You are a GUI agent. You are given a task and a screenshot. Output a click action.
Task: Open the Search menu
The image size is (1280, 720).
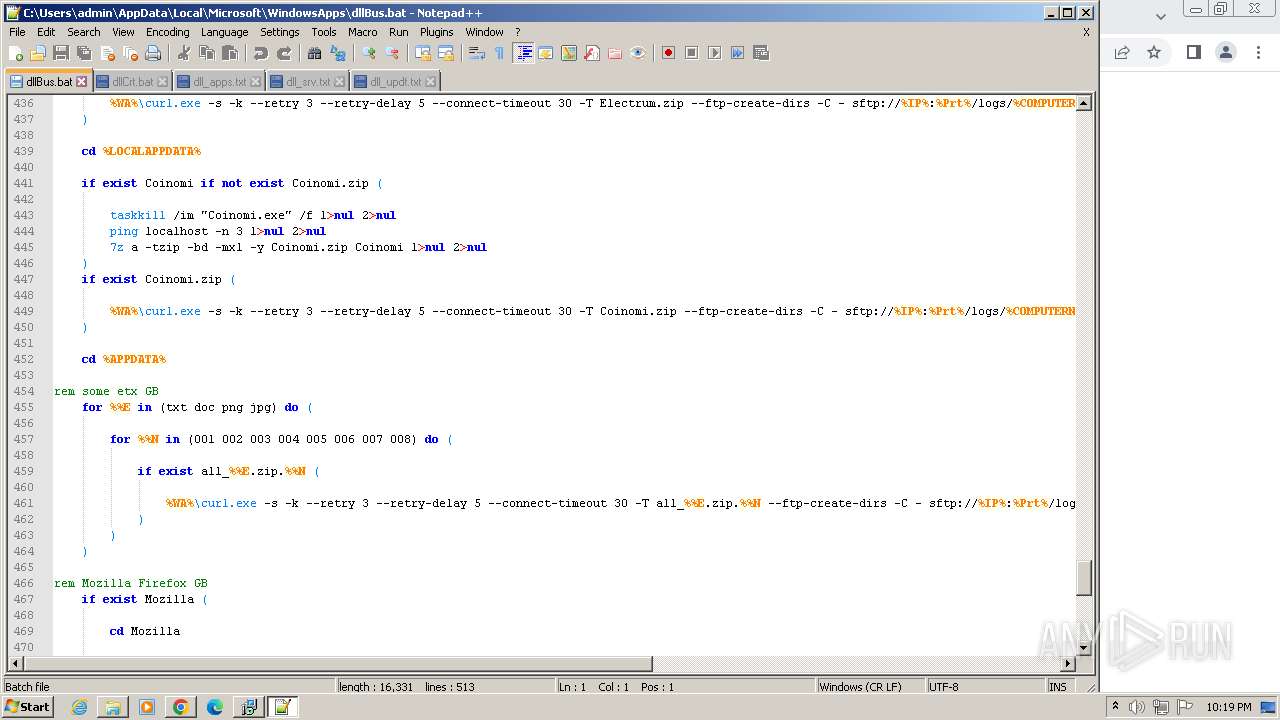click(x=84, y=32)
